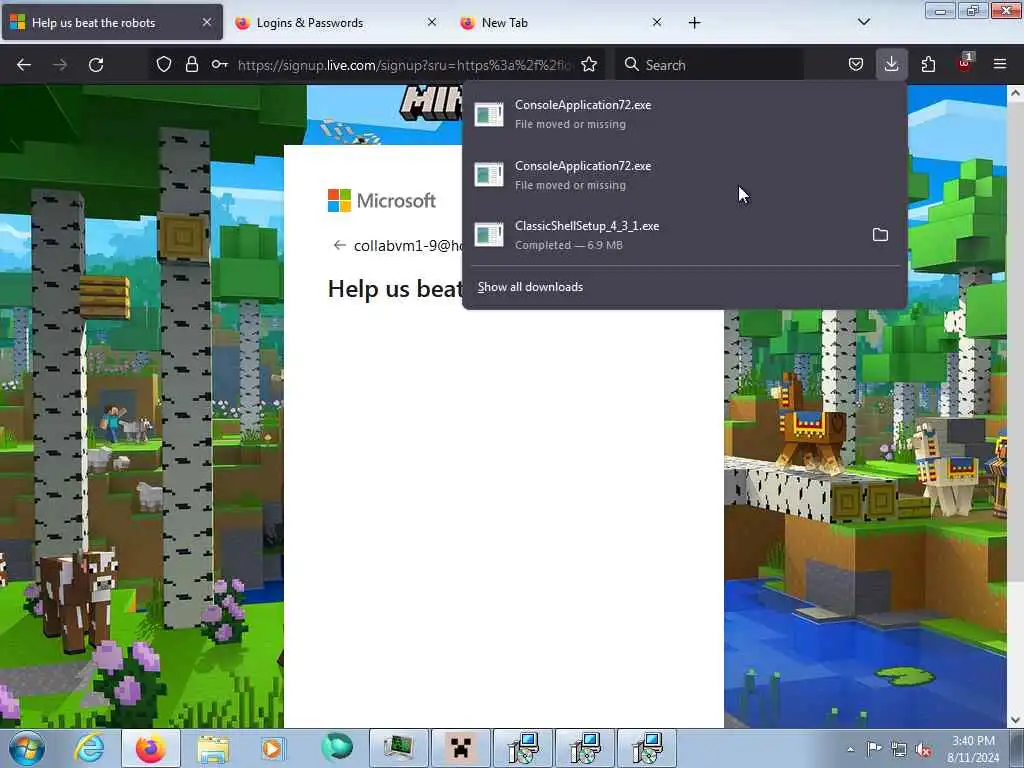Open the third installer taskbar window
The image size is (1024, 768).
647,748
